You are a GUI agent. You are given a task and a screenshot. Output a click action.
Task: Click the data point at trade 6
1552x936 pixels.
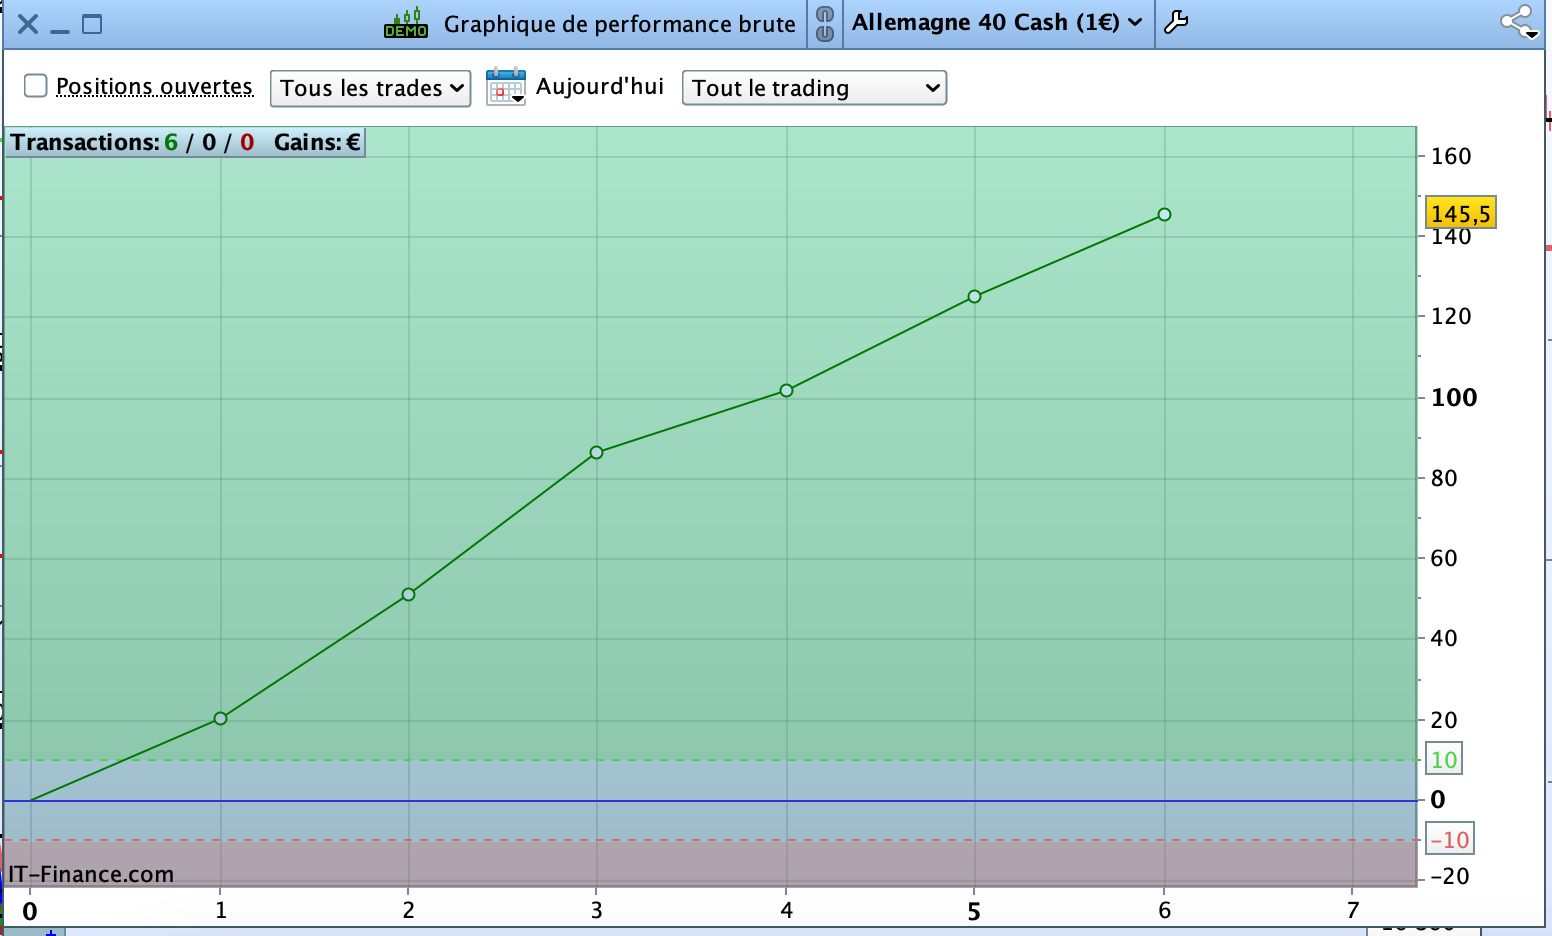click(1164, 214)
